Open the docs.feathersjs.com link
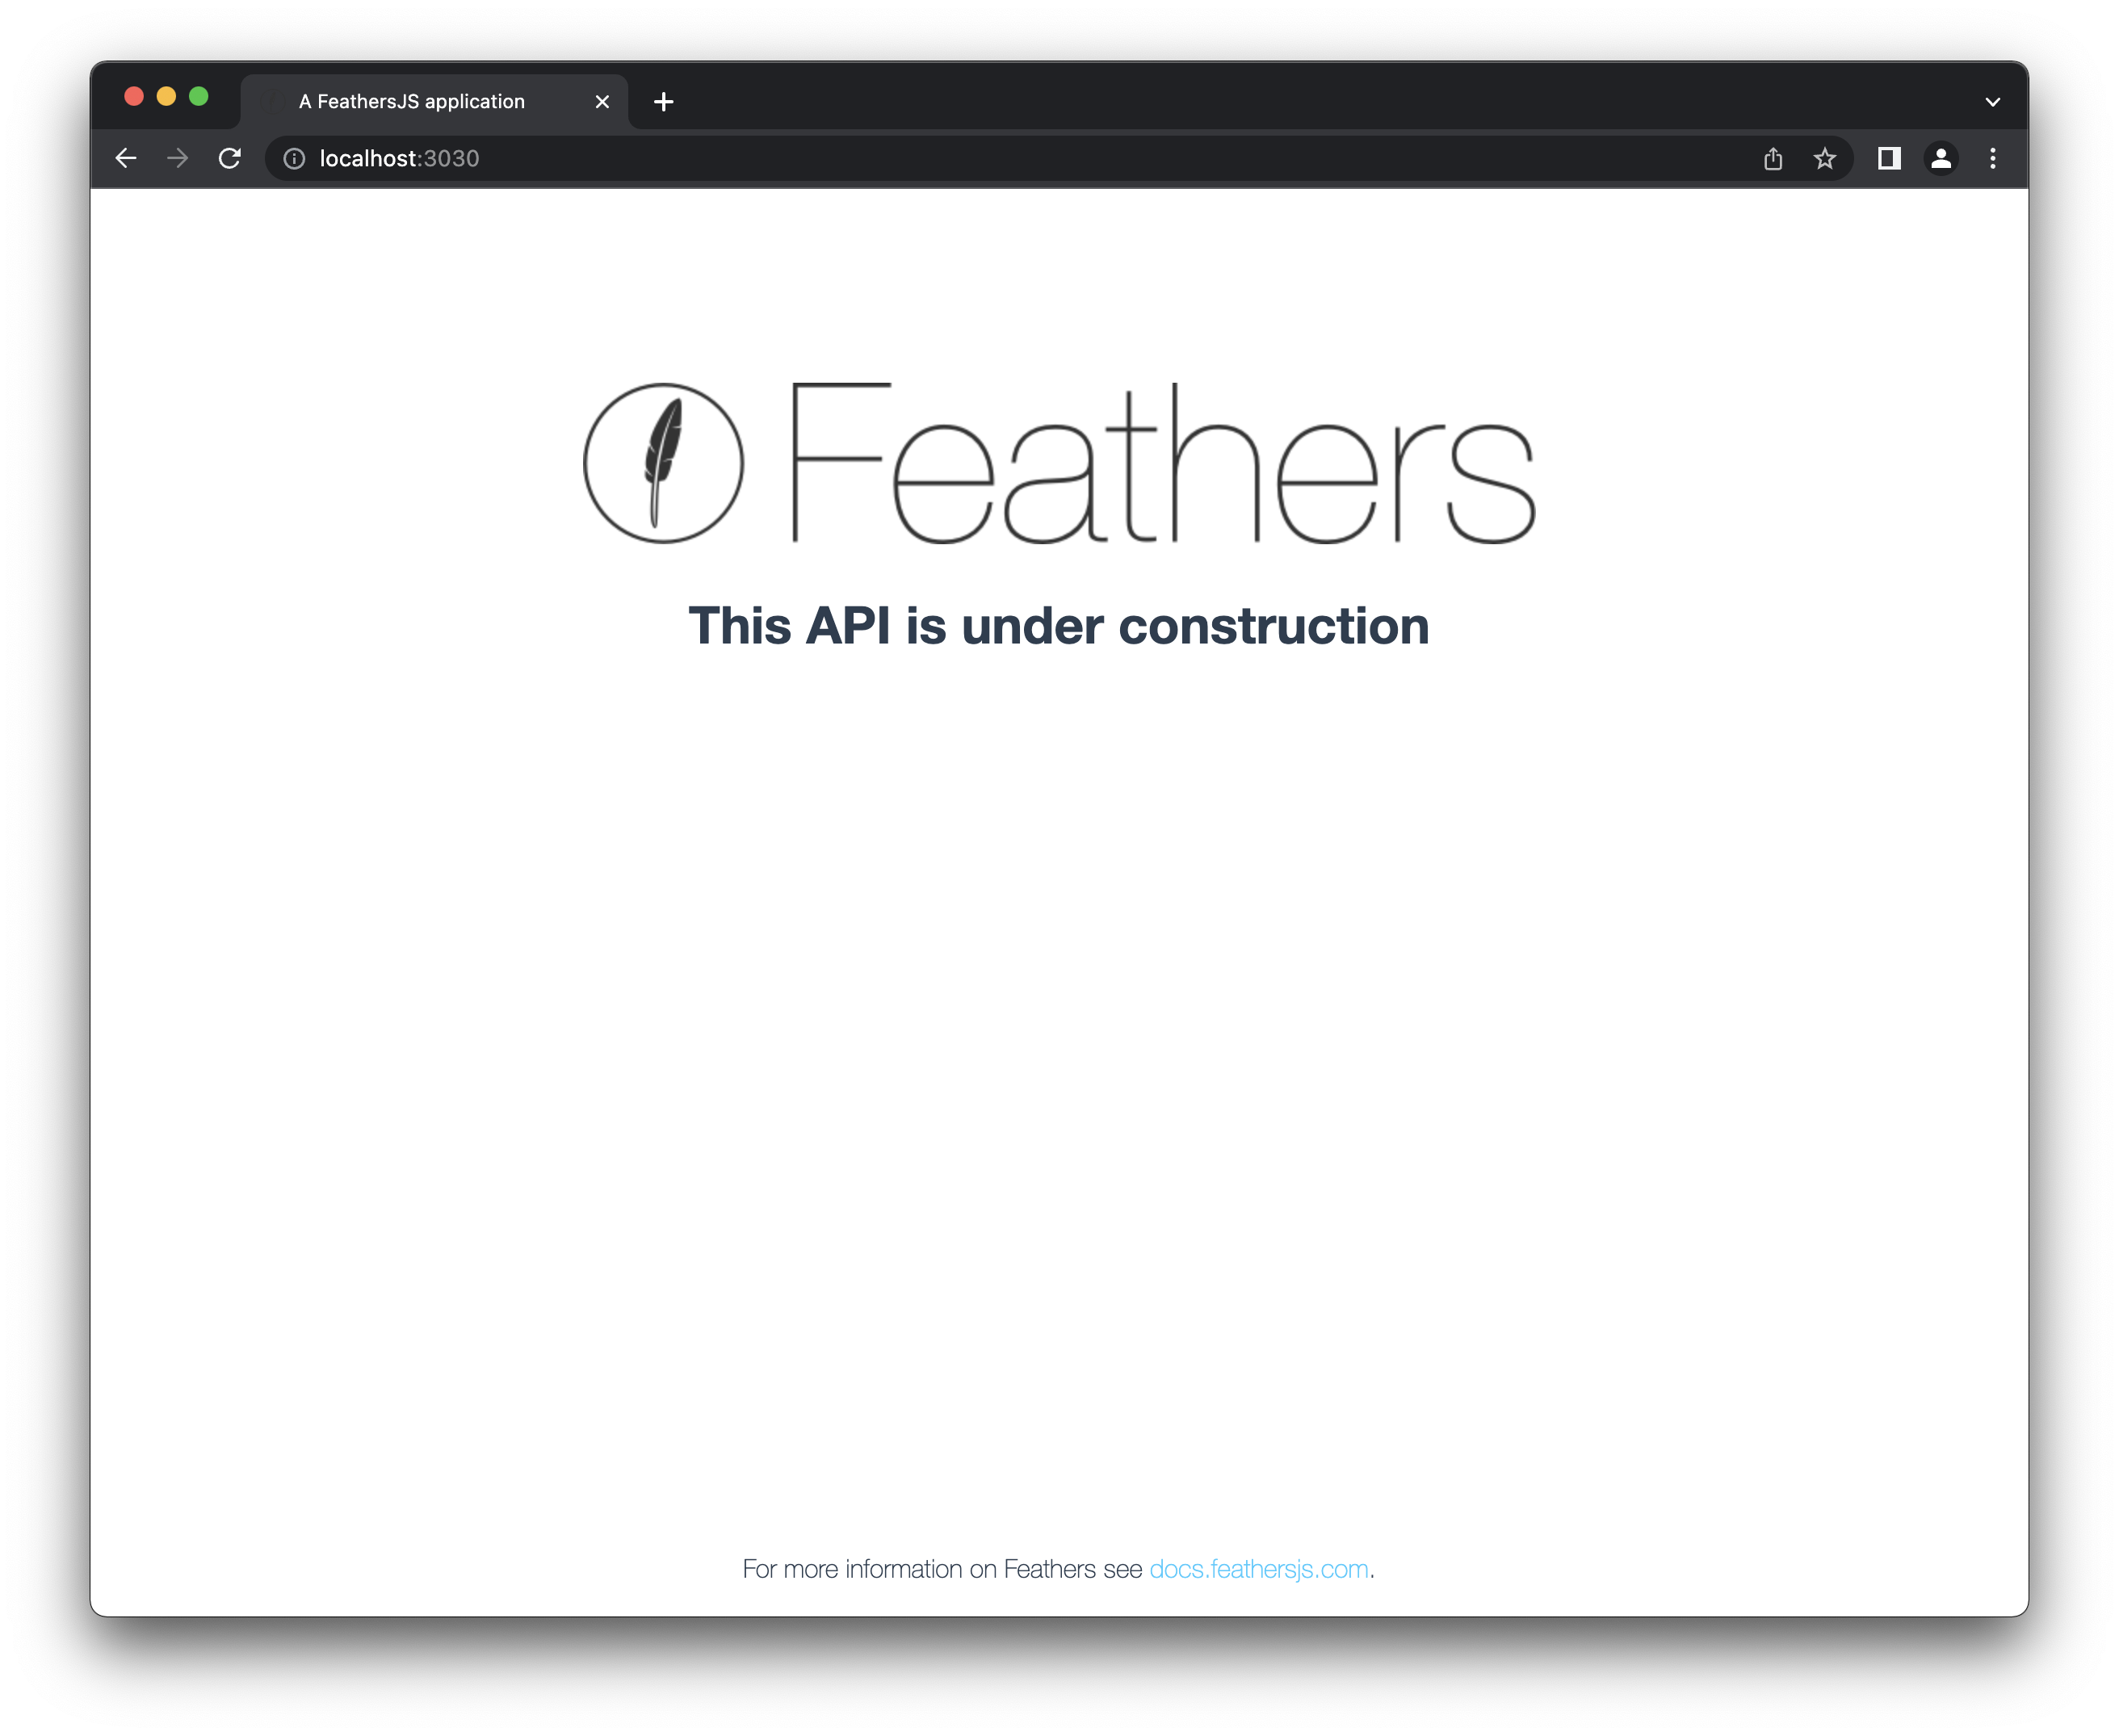 [x=1260, y=1569]
